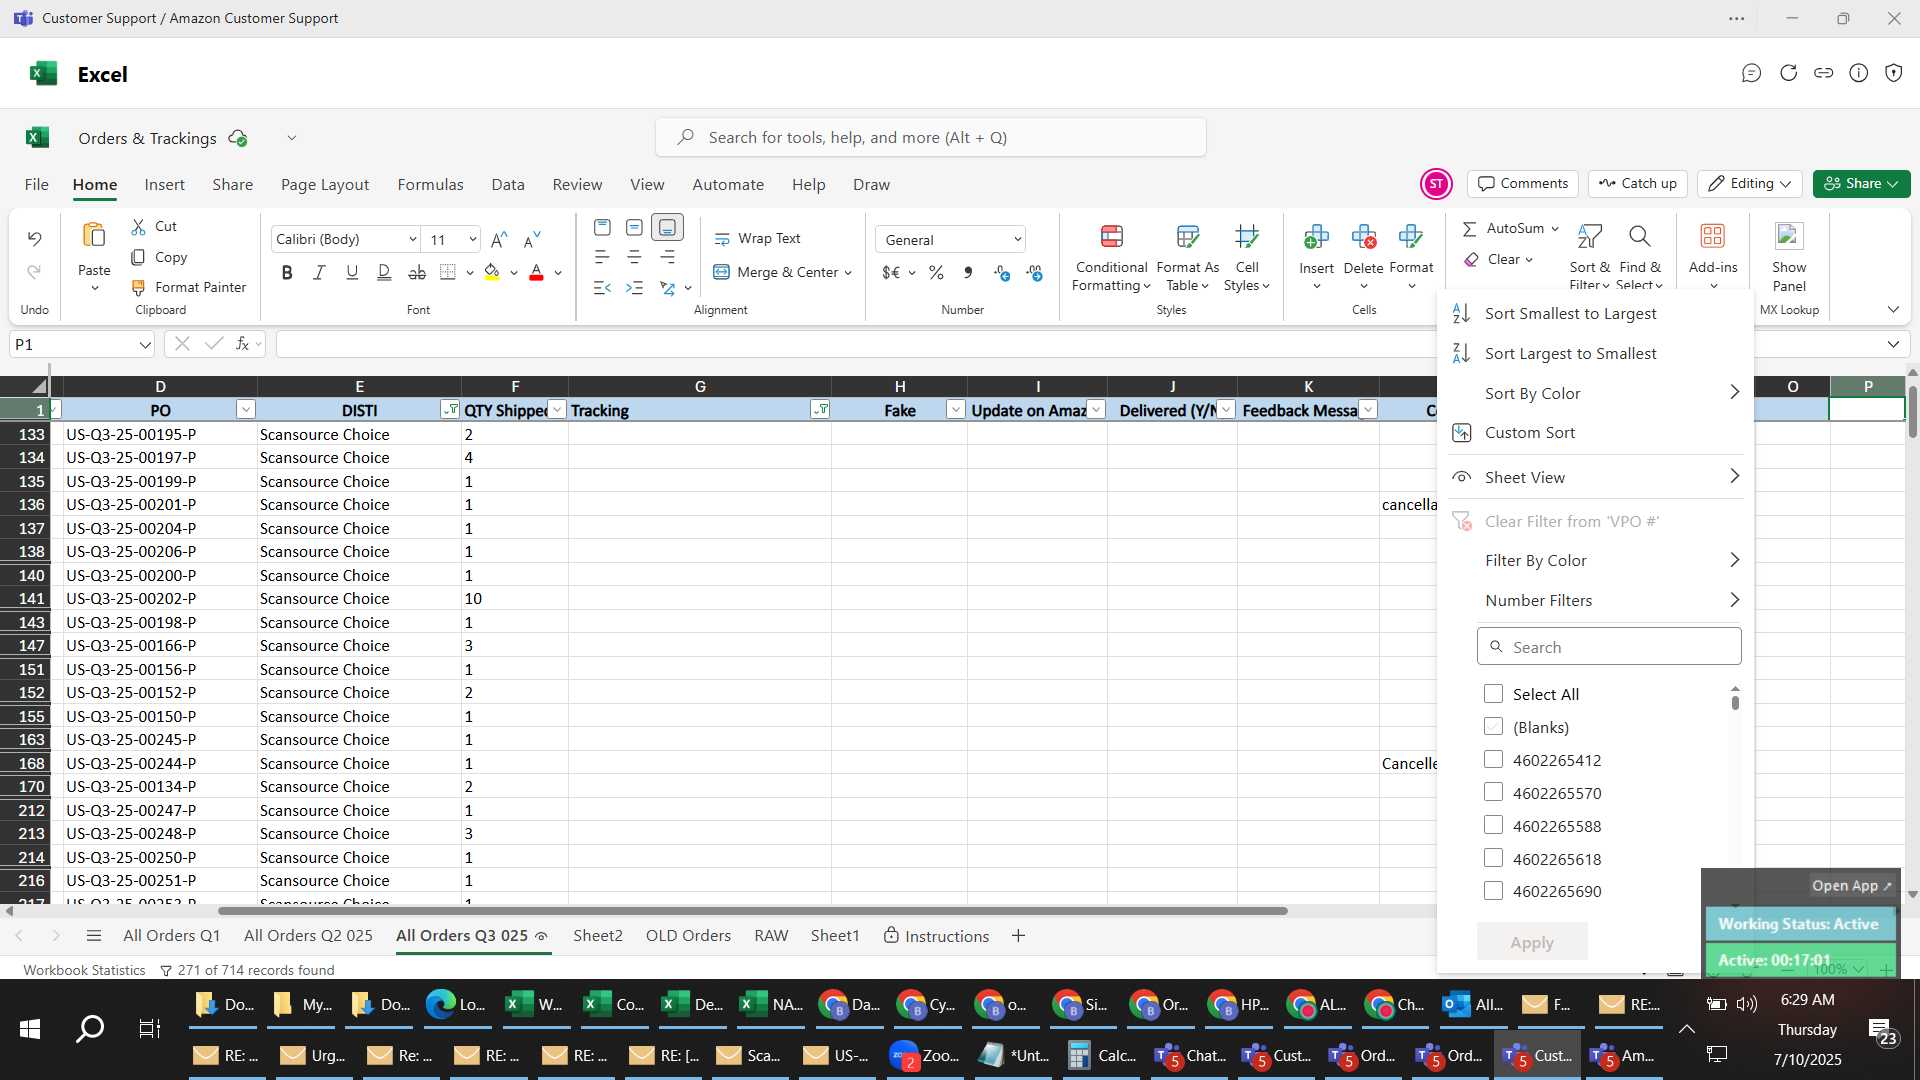Click the bottom align icon
This screenshot has height=1080, width=1920.
coord(667,228)
